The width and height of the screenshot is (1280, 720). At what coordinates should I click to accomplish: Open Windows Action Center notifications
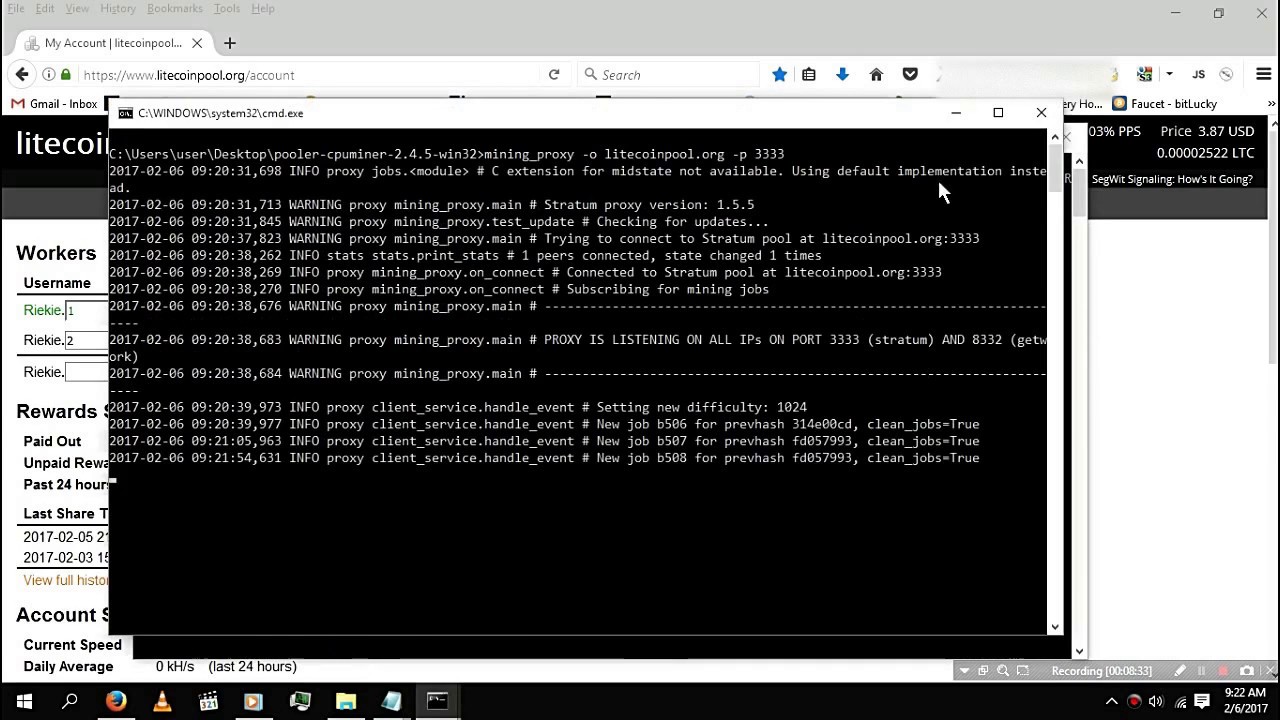(1202, 701)
